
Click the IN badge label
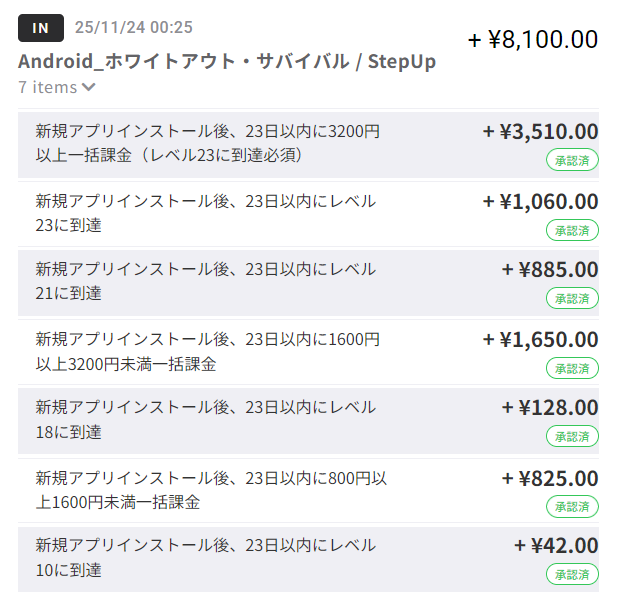(x=41, y=28)
